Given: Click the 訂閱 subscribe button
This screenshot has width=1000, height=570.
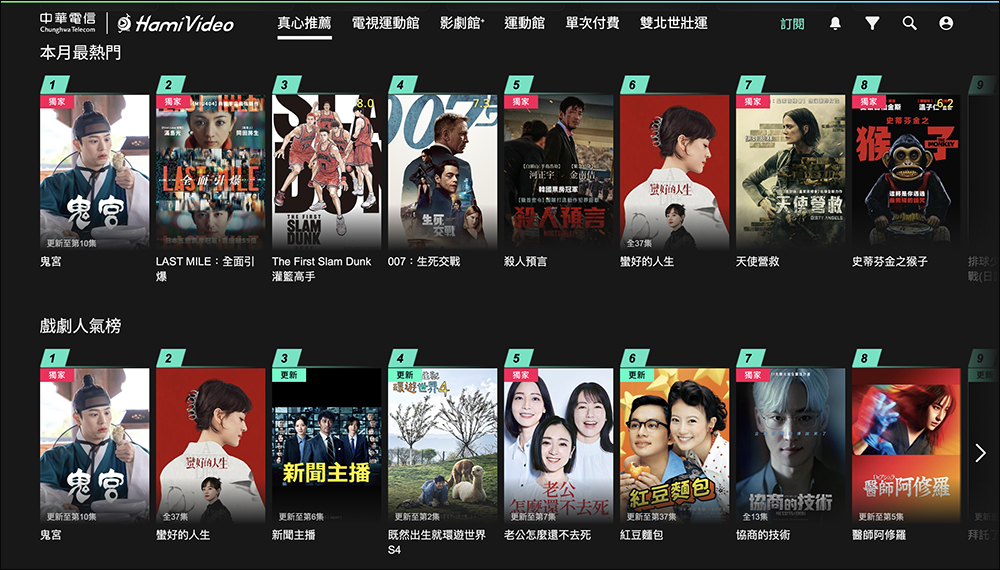Looking at the screenshot, I should [x=792, y=24].
